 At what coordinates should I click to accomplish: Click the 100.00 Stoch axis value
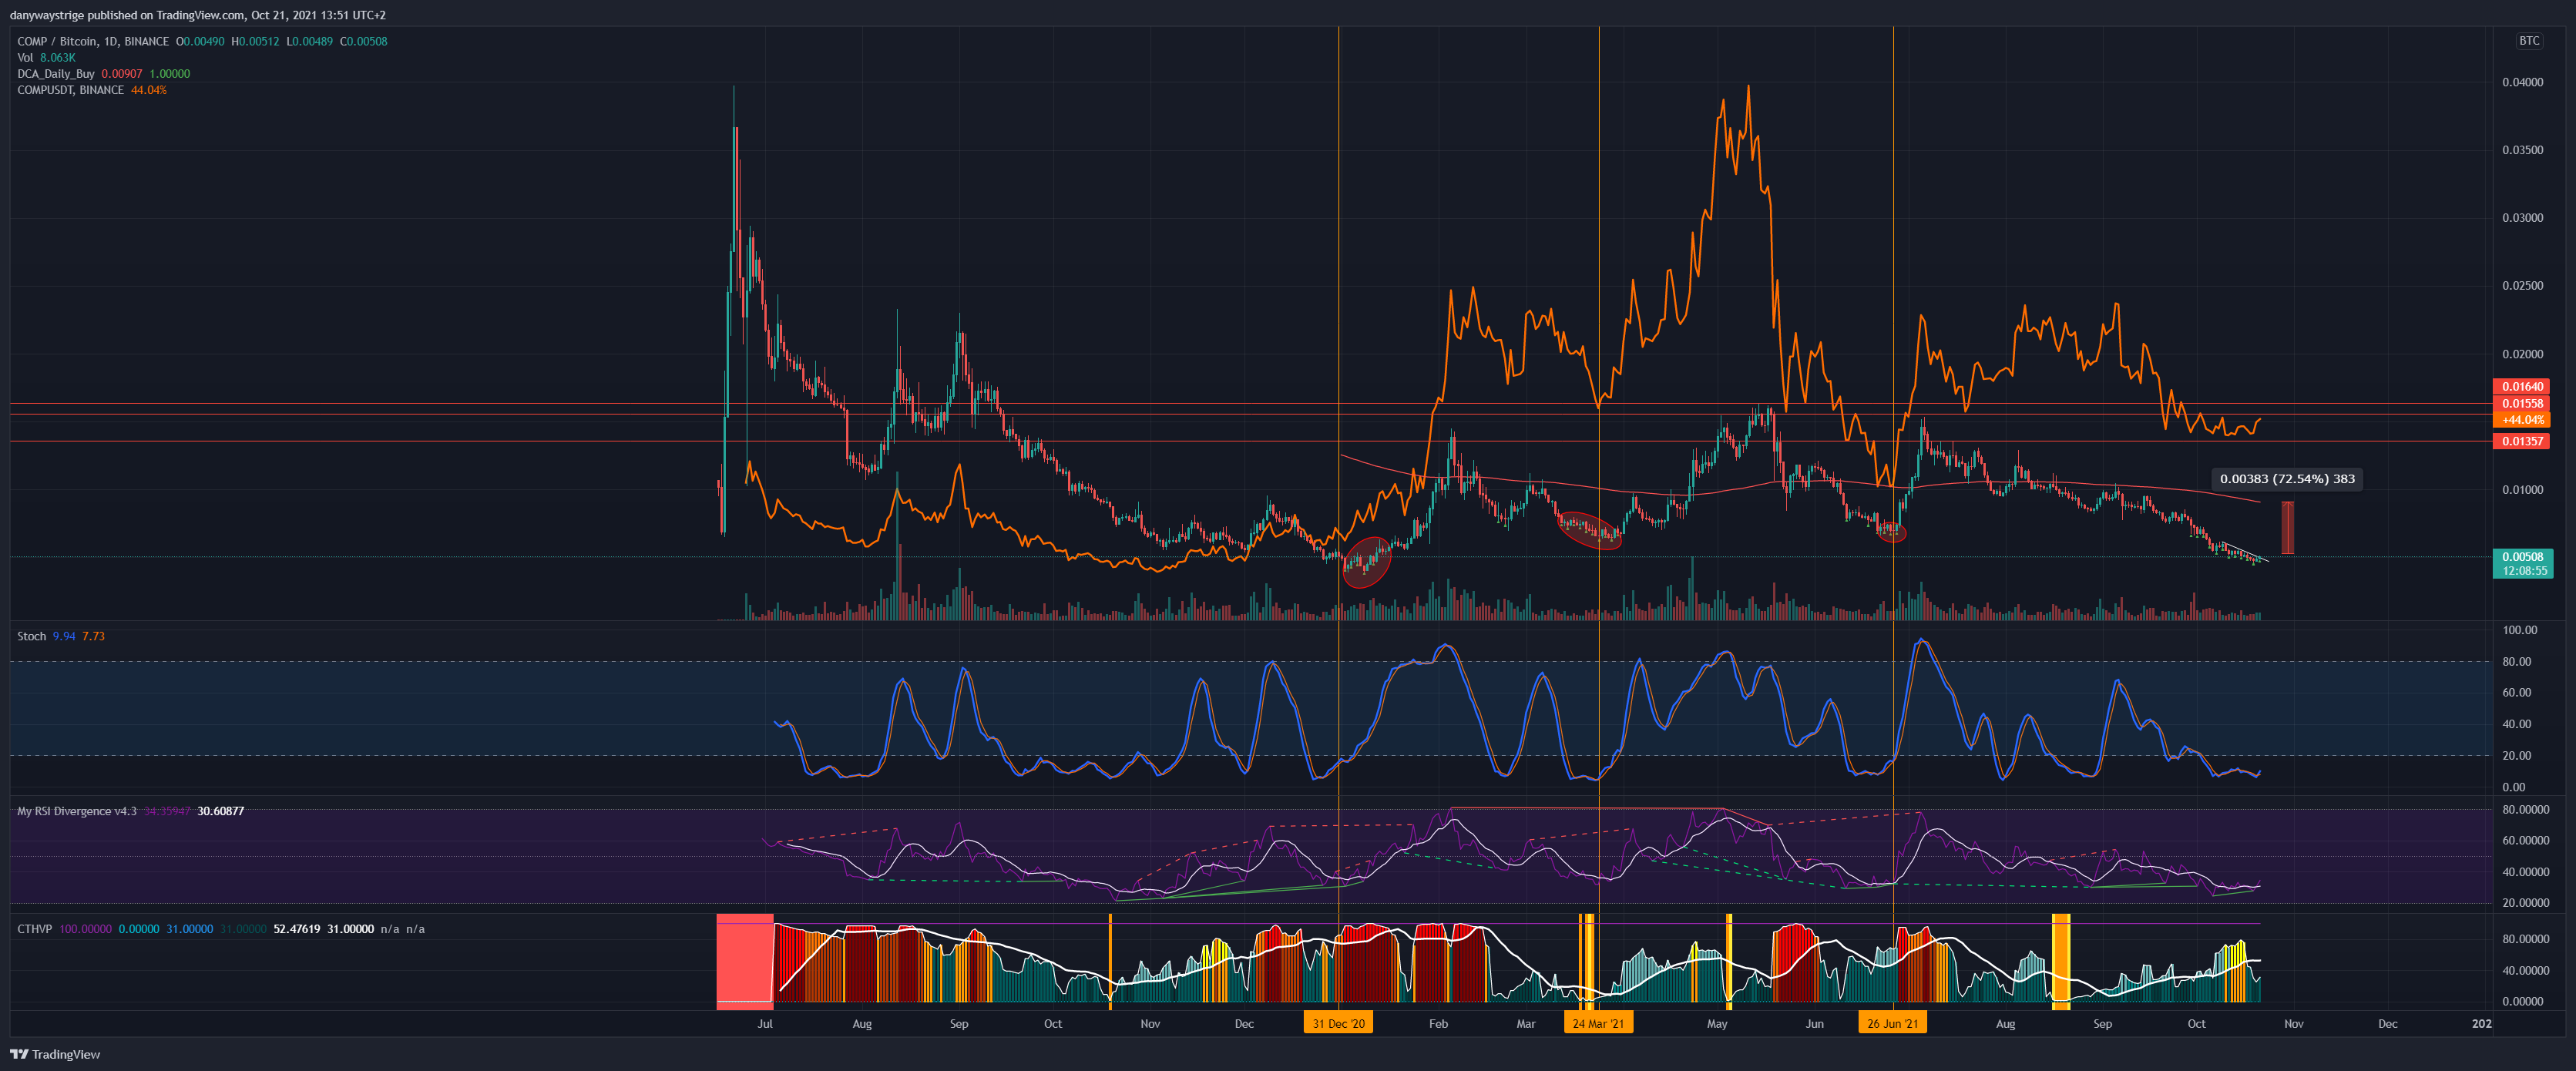point(2519,630)
